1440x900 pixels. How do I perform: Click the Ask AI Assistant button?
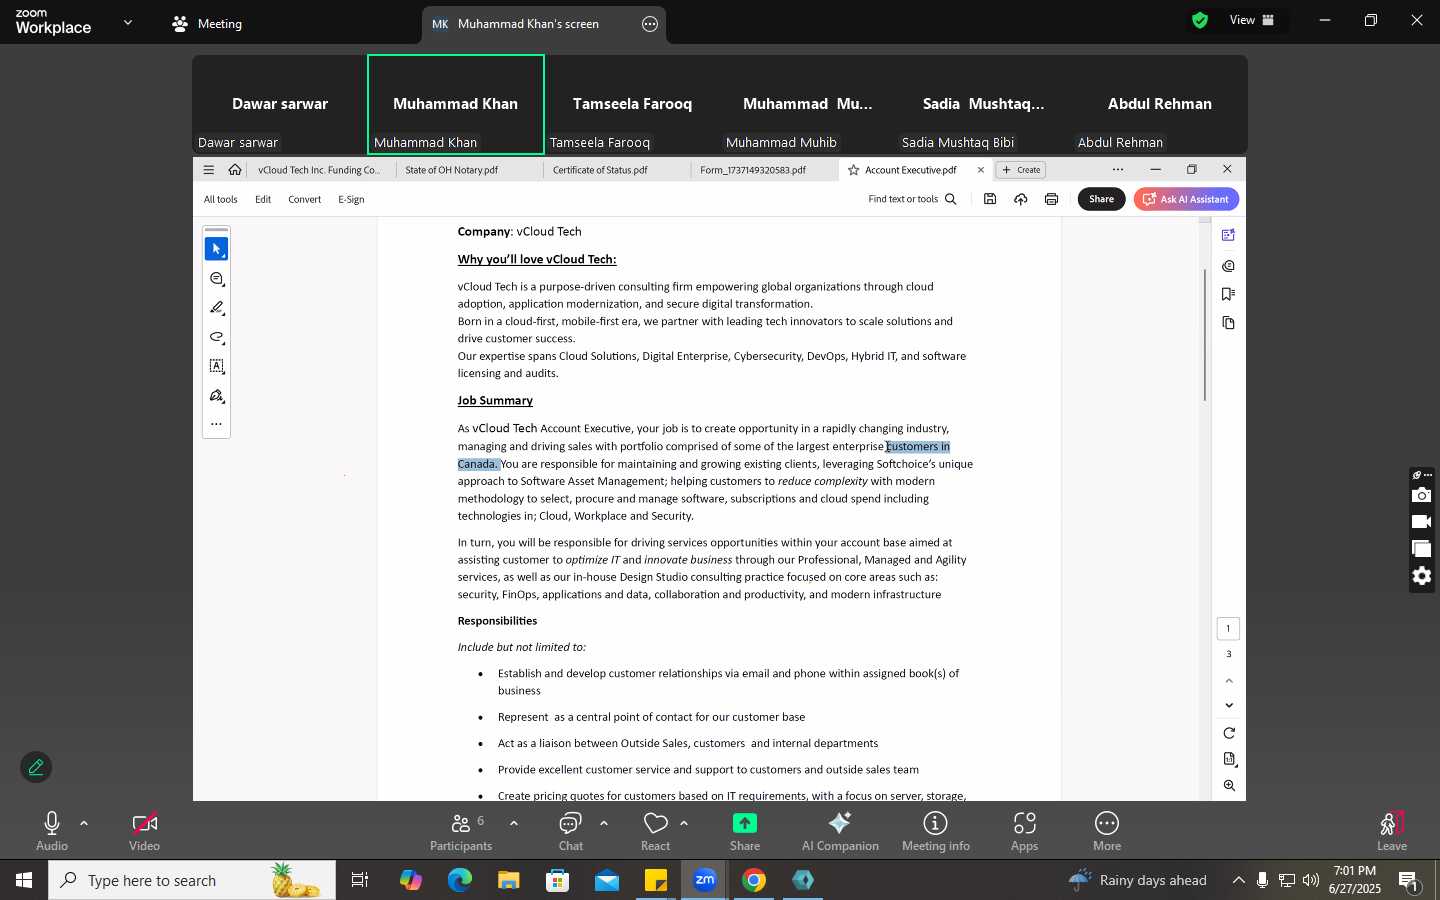pos(1186,199)
